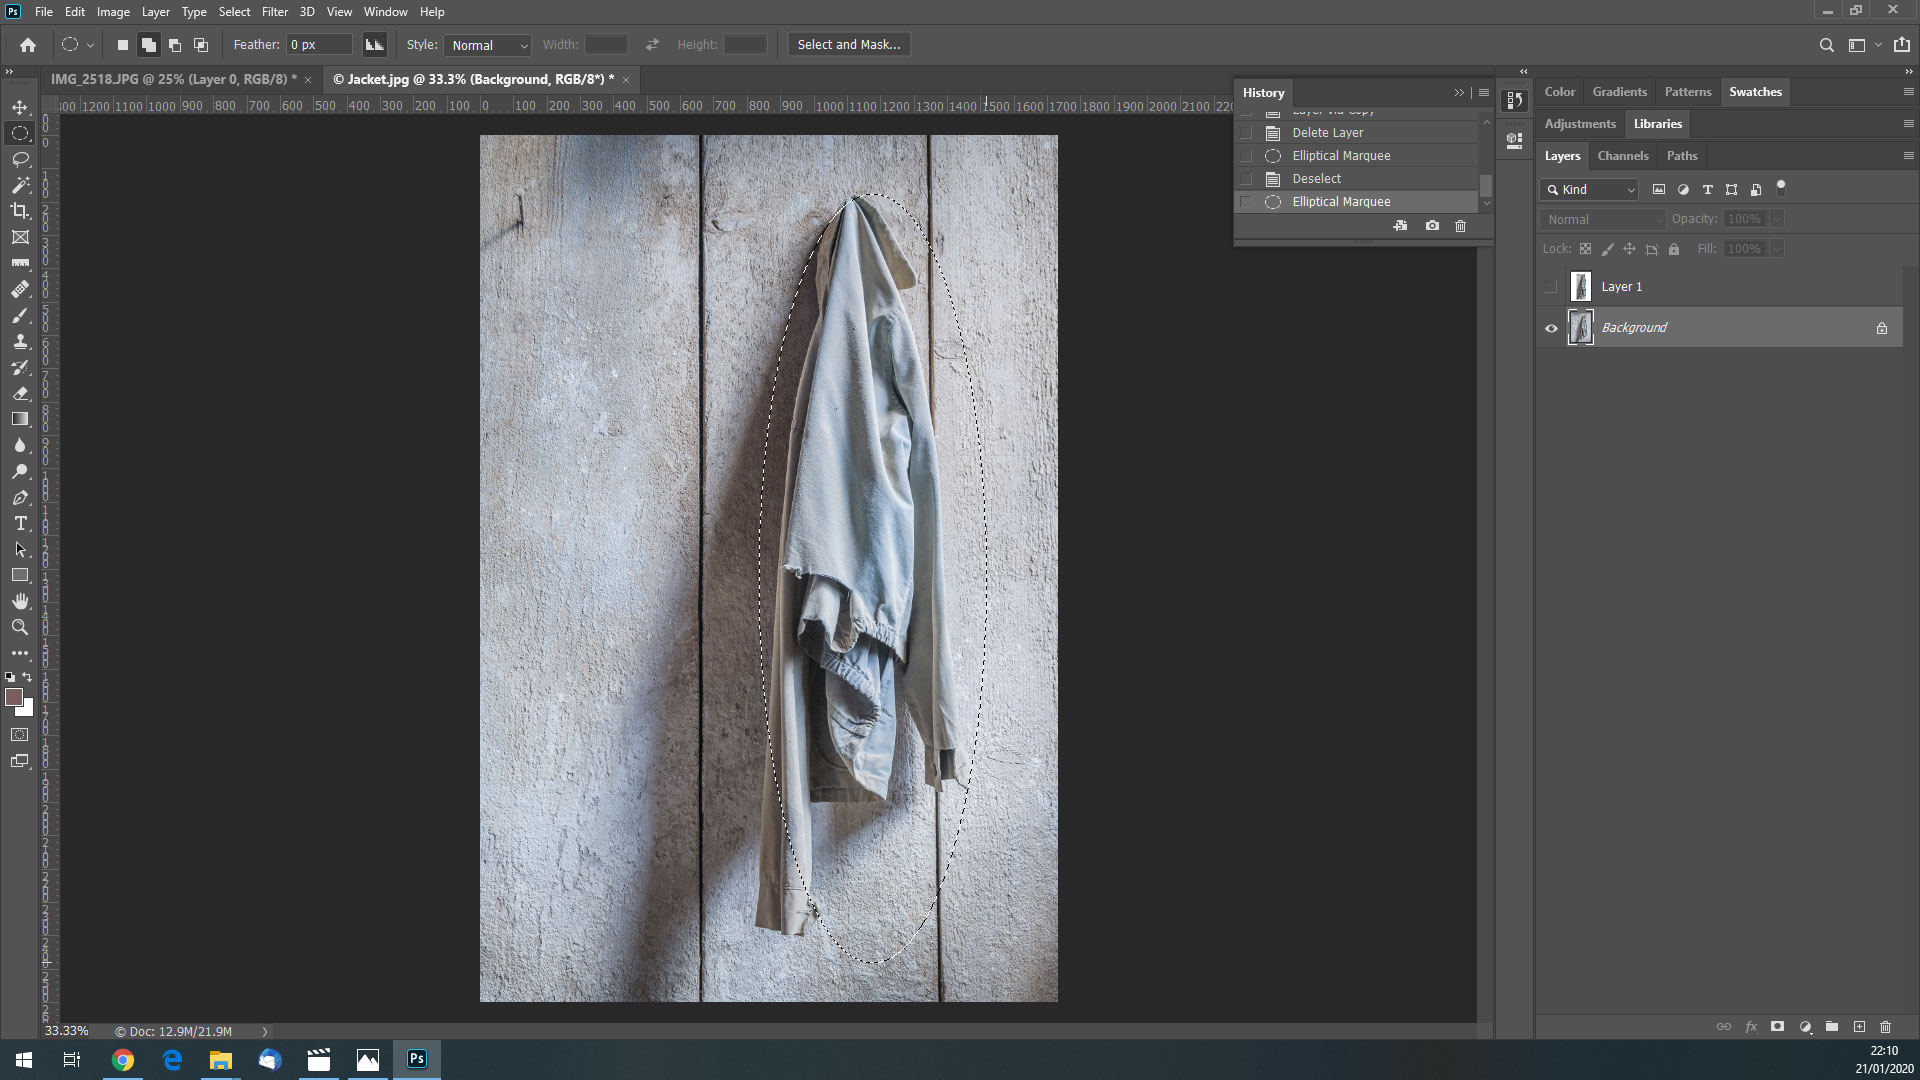Select the Crop tool

[20, 211]
